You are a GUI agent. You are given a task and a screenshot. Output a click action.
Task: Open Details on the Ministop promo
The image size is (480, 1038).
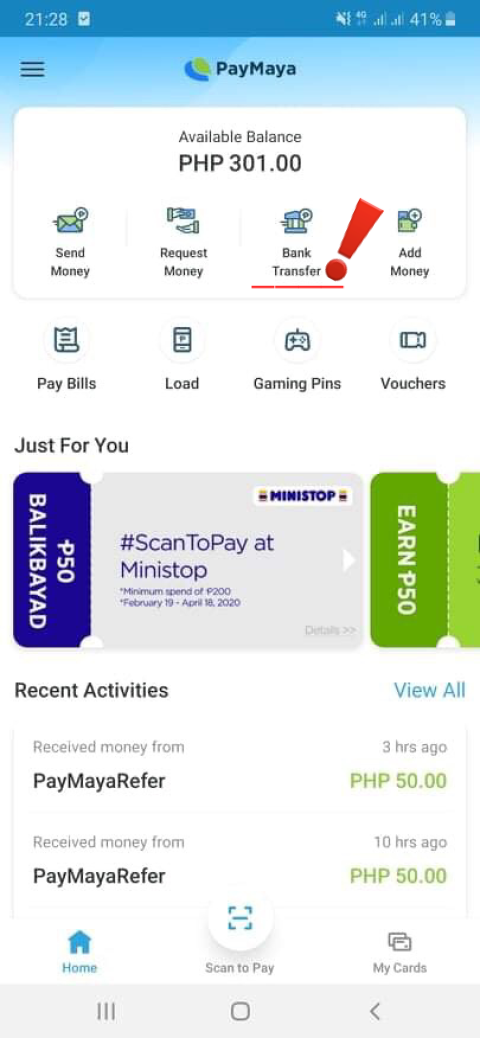(330, 630)
